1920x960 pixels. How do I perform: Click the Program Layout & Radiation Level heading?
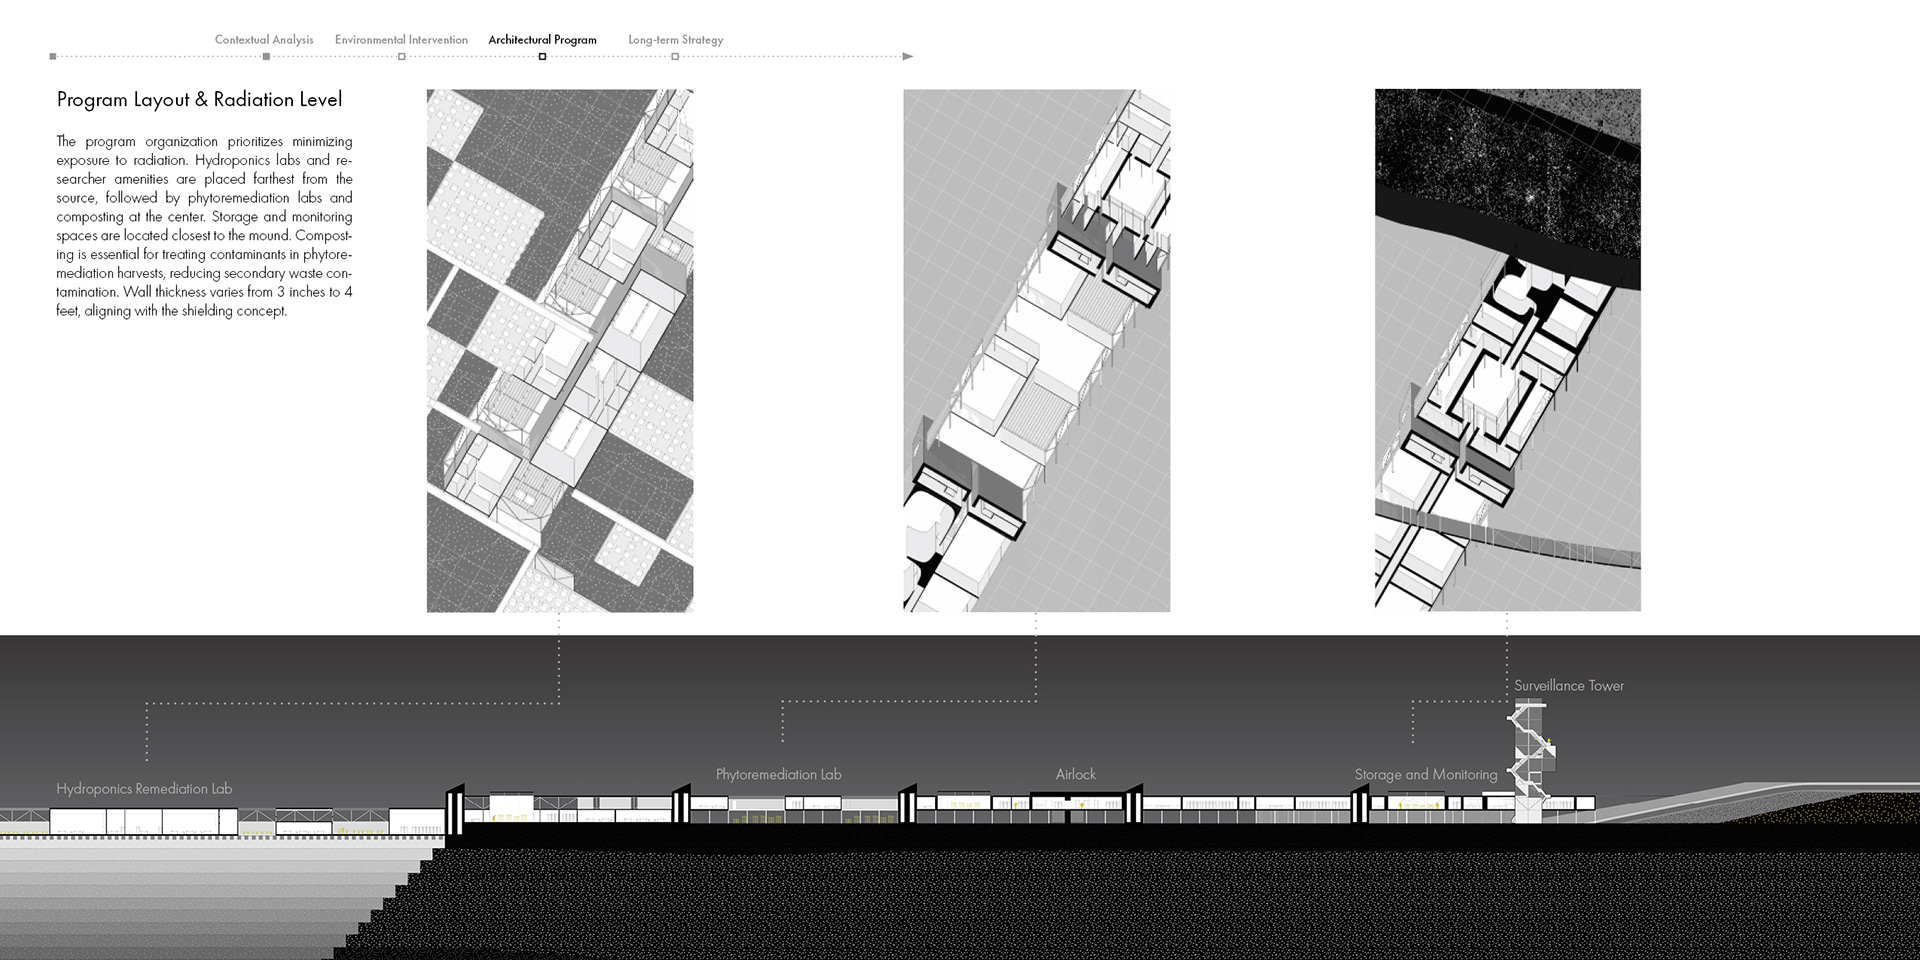click(199, 100)
